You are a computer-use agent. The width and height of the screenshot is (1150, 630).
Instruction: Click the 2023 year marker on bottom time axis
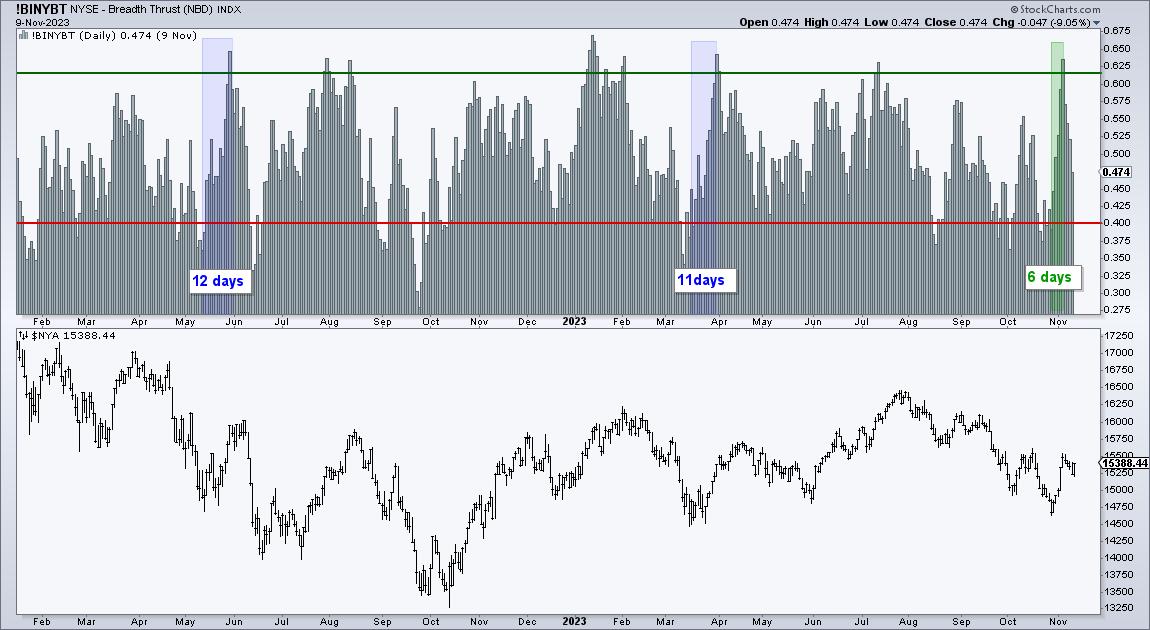tap(574, 621)
